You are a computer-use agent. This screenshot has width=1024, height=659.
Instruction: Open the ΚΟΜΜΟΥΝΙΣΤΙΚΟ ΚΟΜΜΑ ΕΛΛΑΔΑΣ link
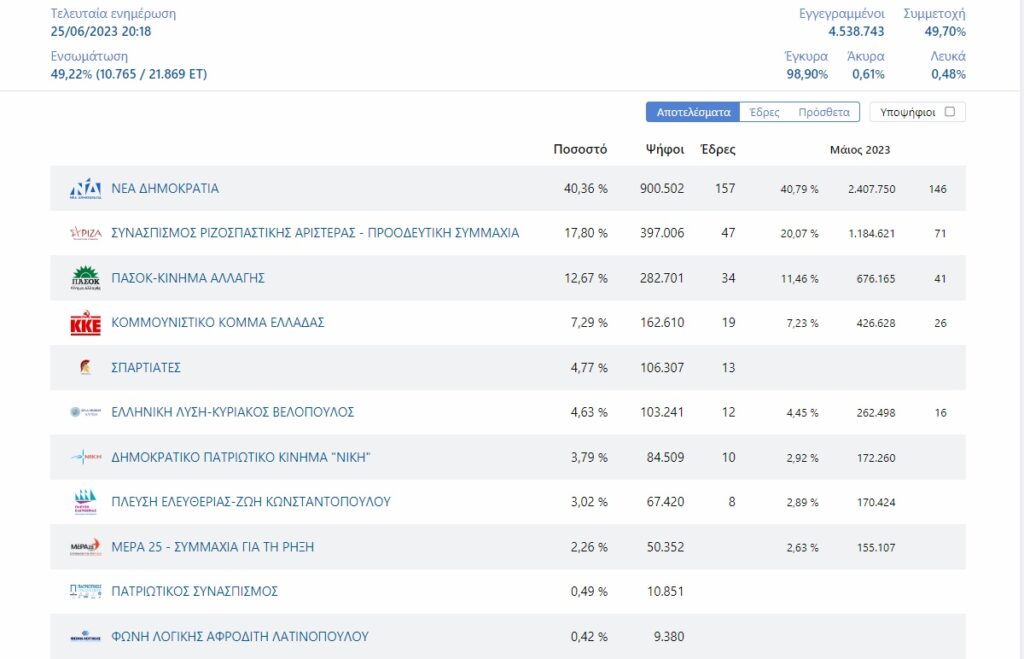217,323
